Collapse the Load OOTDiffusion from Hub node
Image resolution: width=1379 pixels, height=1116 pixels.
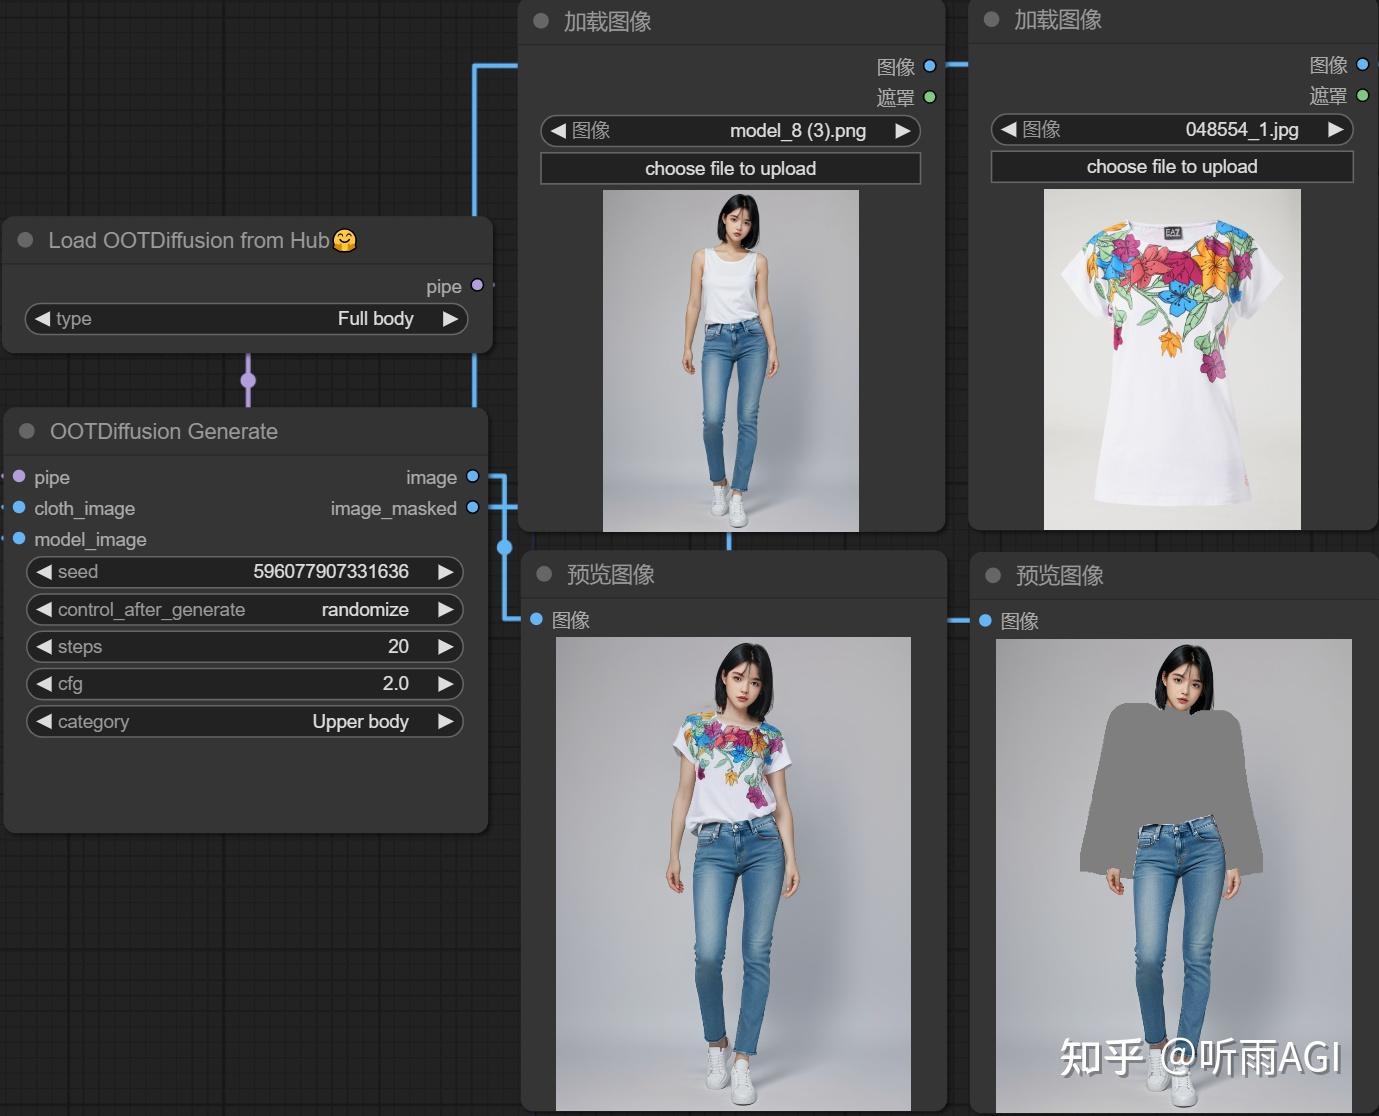[x=26, y=240]
